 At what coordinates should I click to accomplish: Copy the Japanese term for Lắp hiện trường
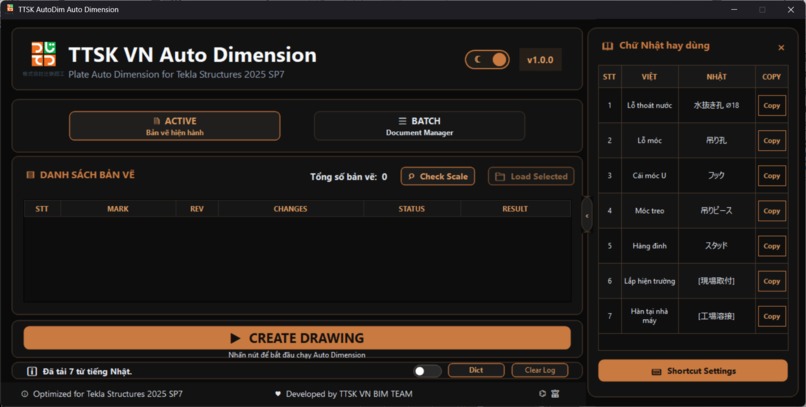click(x=772, y=281)
